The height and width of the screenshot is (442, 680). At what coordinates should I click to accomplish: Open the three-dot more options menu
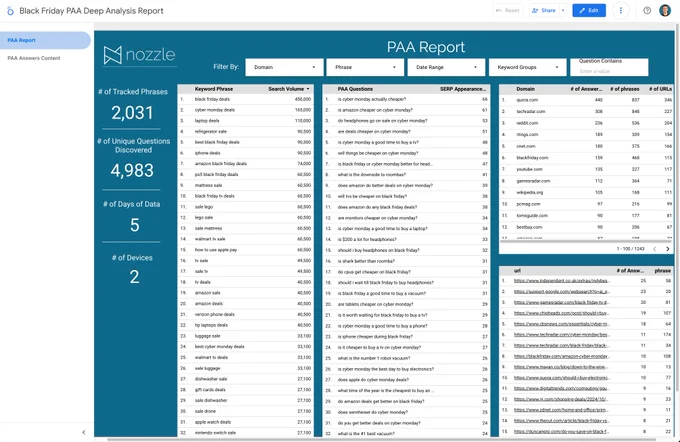click(621, 10)
